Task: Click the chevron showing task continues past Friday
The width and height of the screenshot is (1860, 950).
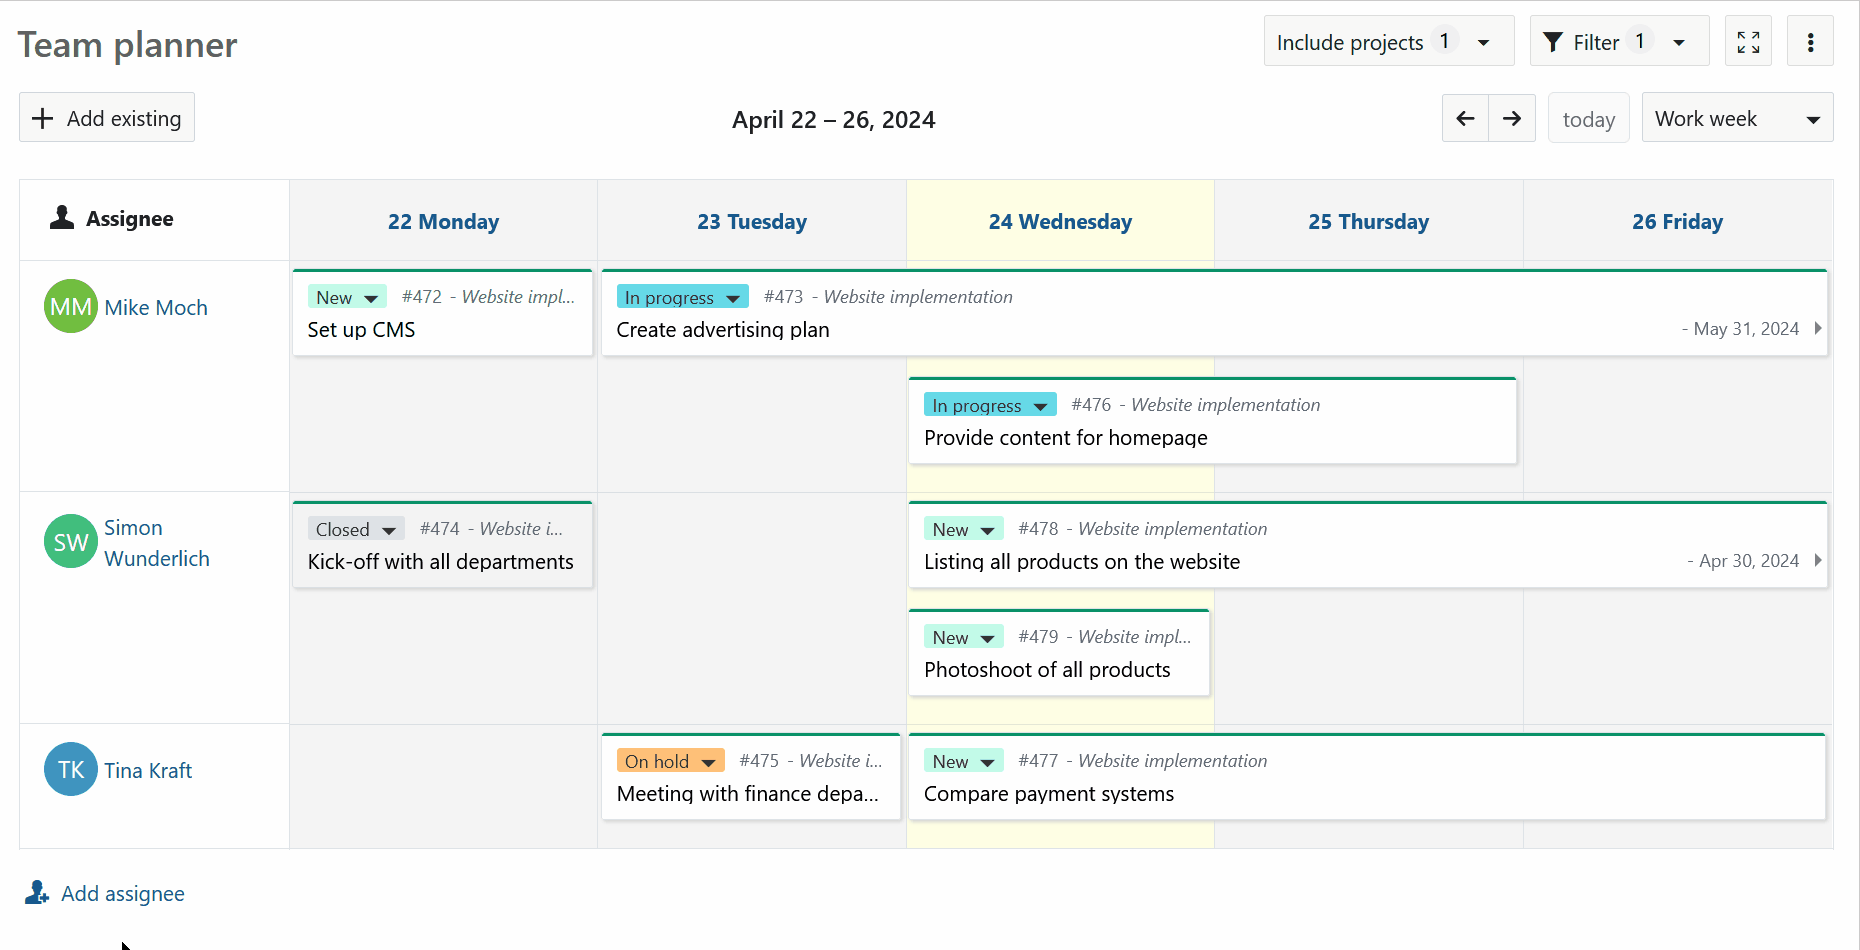Action: click(x=1819, y=328)
